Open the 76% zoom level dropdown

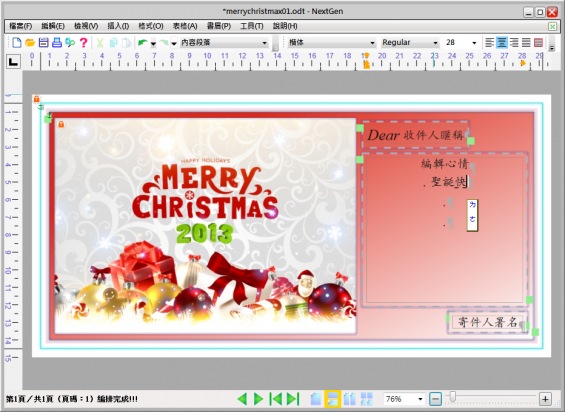420,399
